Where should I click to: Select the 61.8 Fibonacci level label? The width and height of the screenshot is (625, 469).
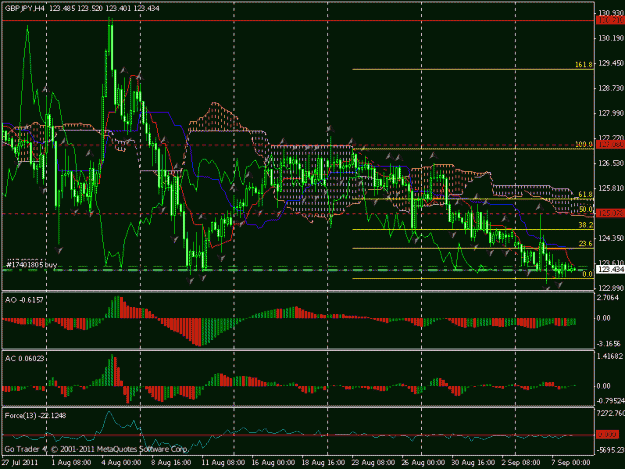coord(585,194)
